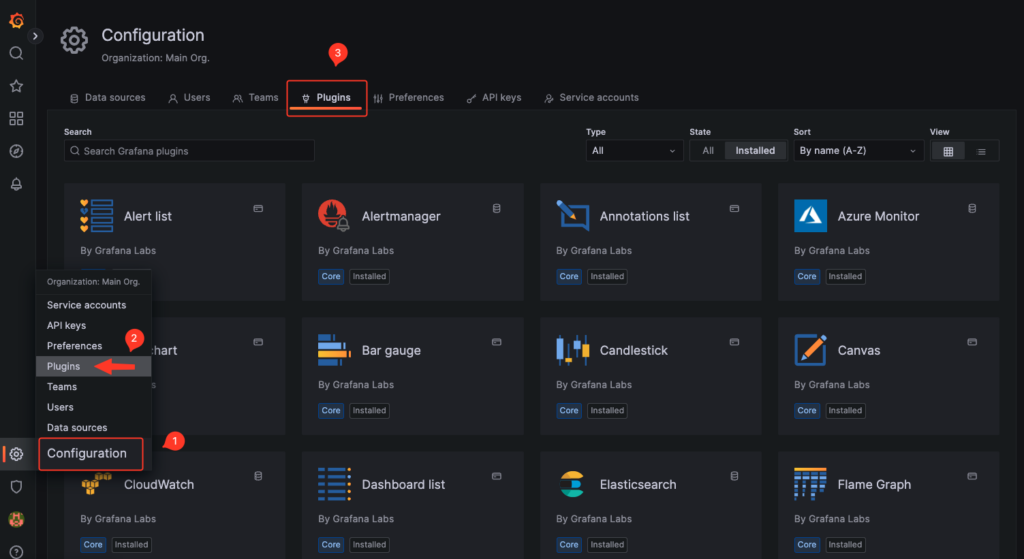Click the large Configuration page gear icon
This screenshot has width=1024, height=559.
74,40
